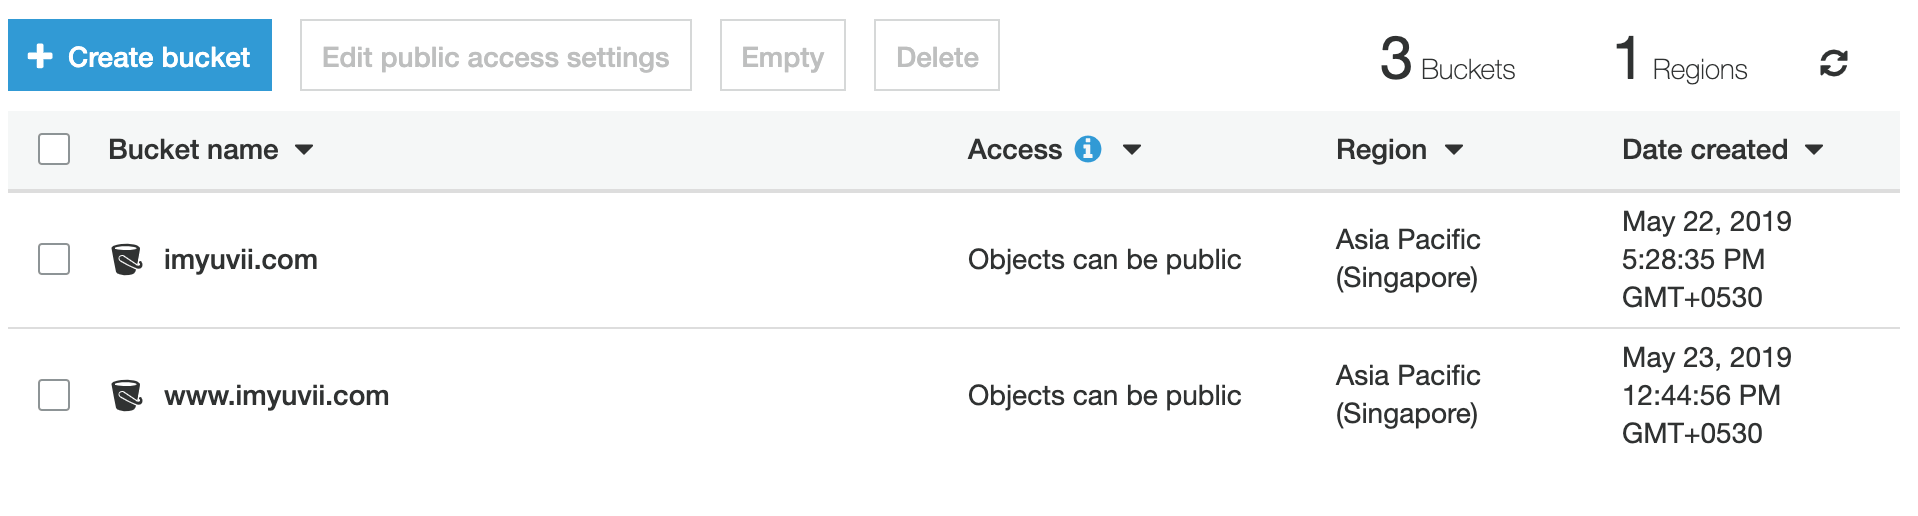Expand the Region column sort arrow
This screenshot has height=516, width=1918.
(x=1454, y=150)
